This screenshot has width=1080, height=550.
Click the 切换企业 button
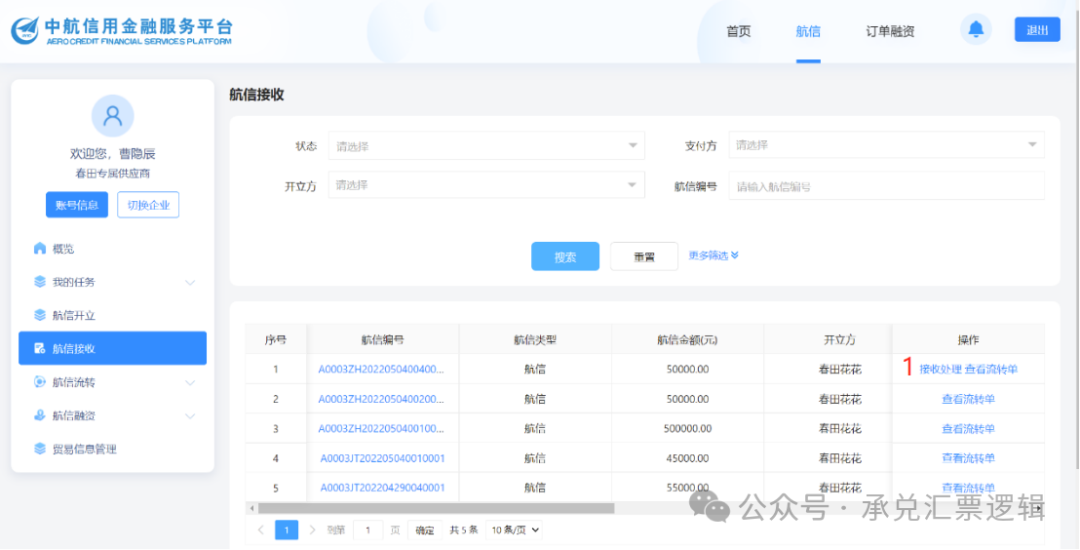click(148, 204)
